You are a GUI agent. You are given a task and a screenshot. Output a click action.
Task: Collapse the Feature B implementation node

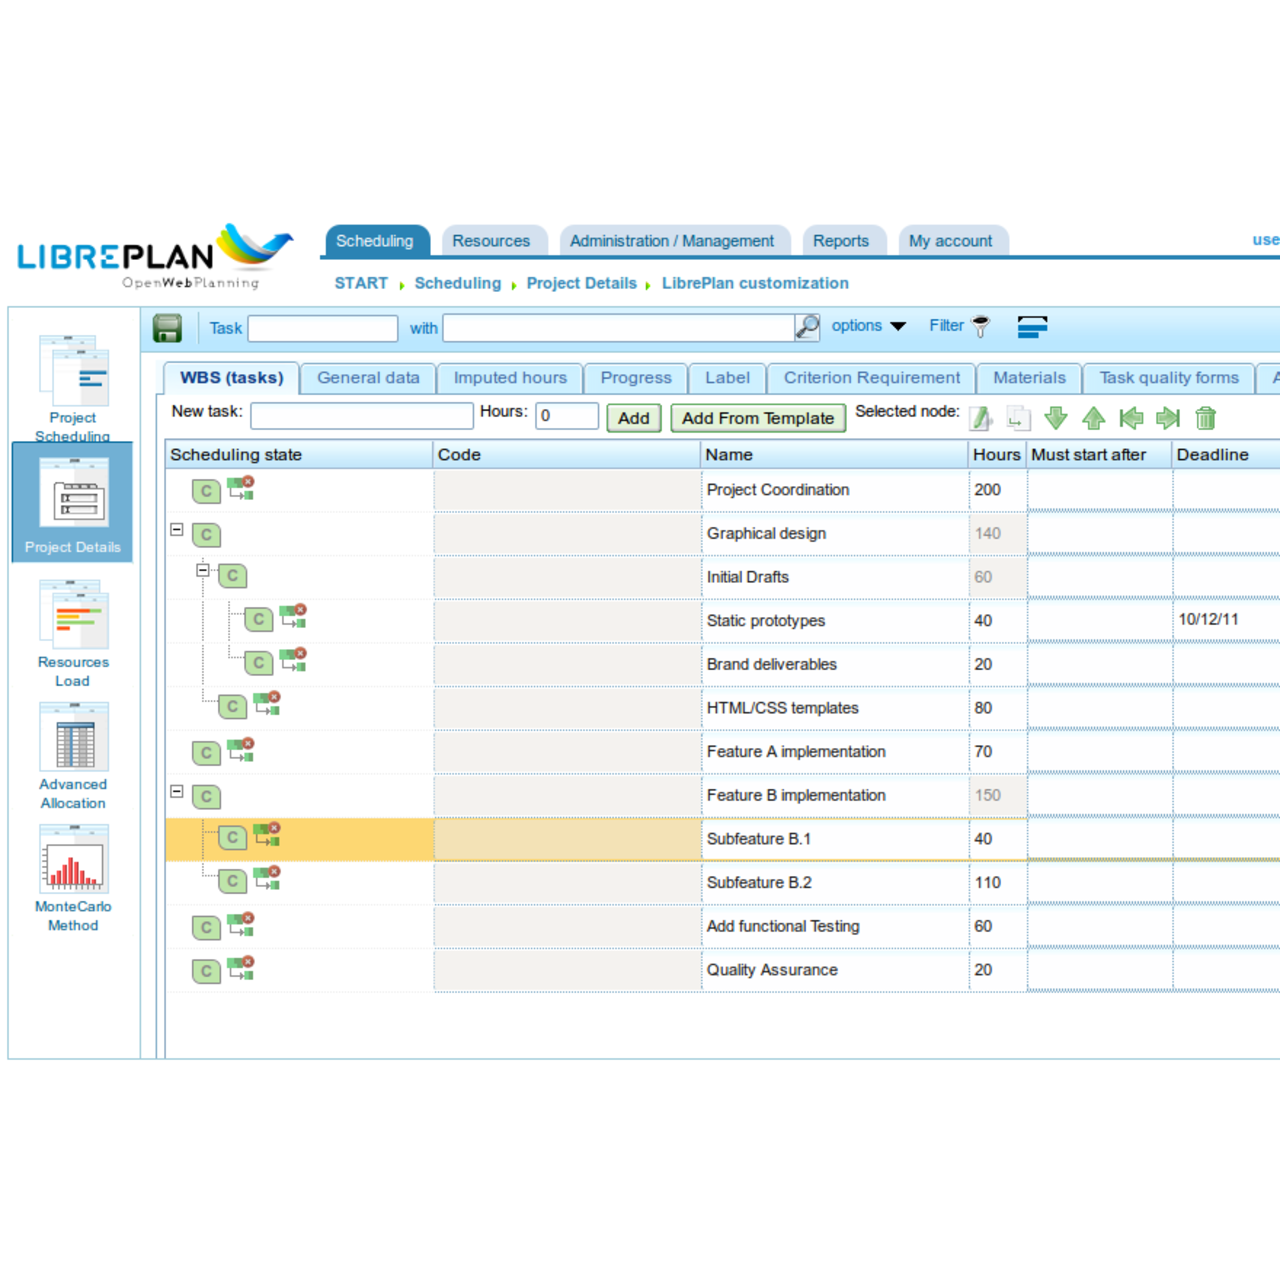[x=176, y=792]
